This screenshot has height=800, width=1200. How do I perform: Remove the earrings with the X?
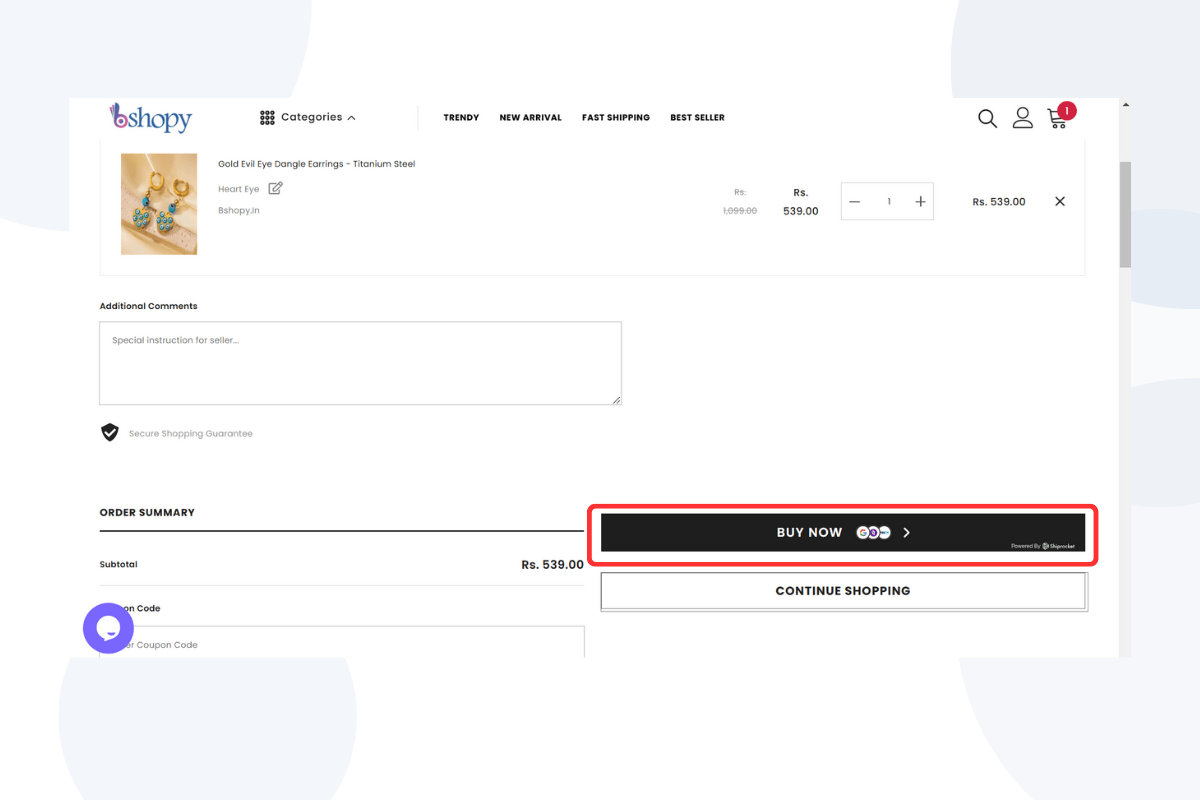pos(1060,202)
